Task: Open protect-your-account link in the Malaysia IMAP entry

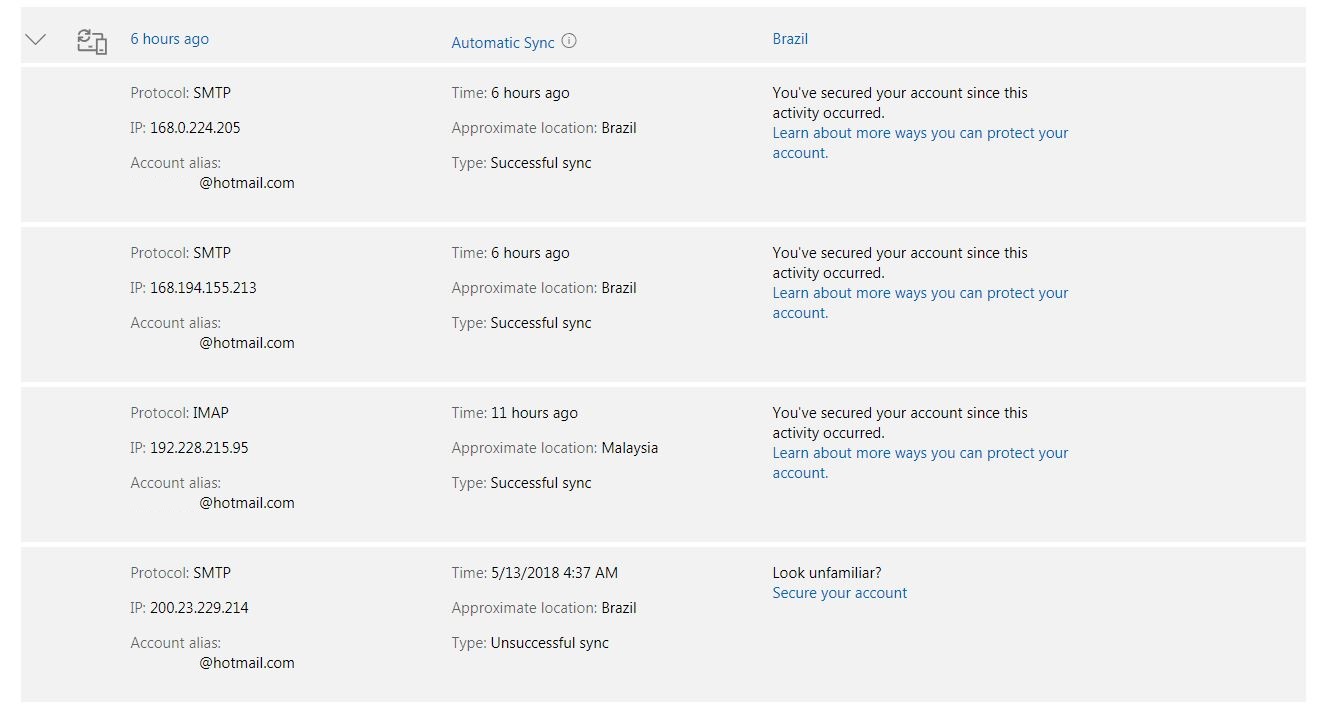Action: [920, 463]
